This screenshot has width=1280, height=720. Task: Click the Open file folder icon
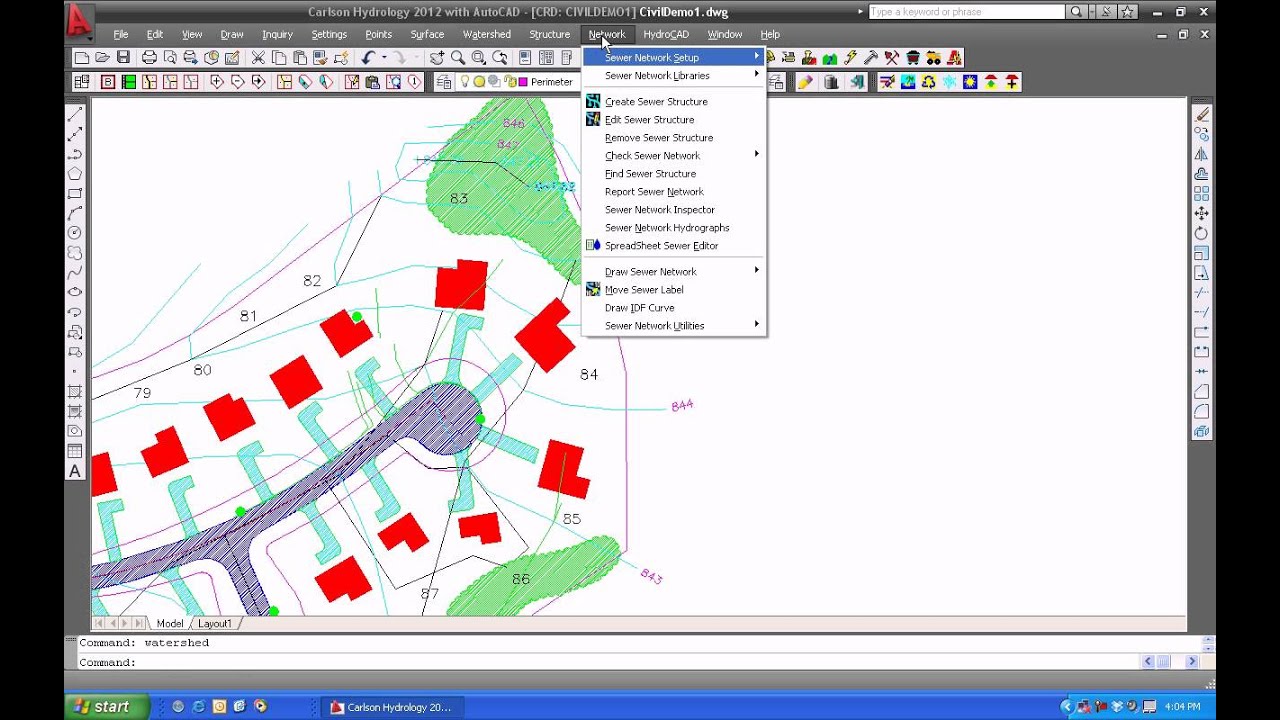click(x=102, y=58)
